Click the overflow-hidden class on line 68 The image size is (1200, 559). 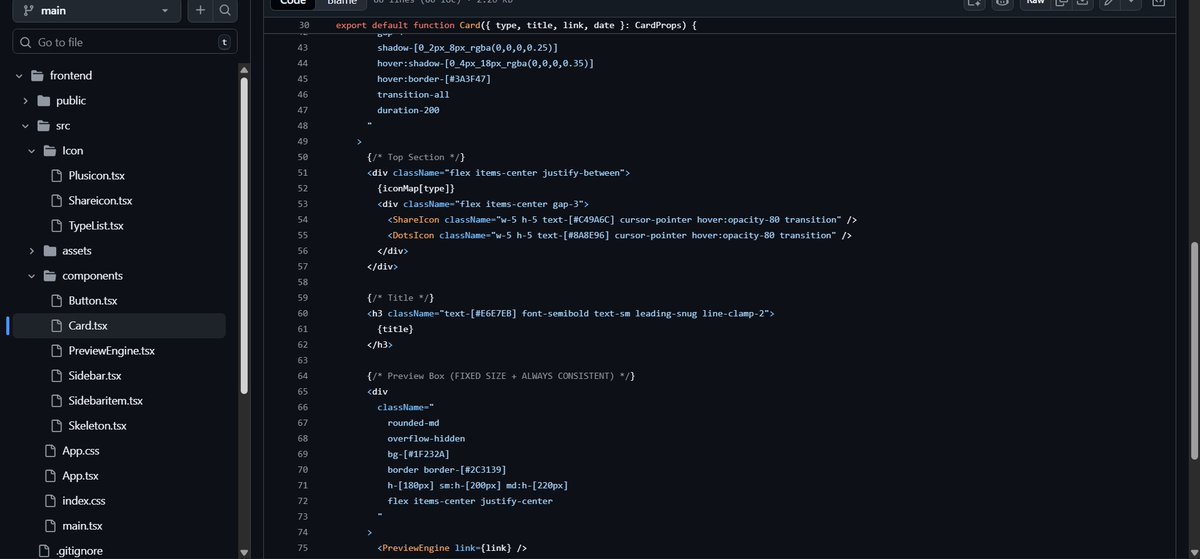(x=426, y=438)
